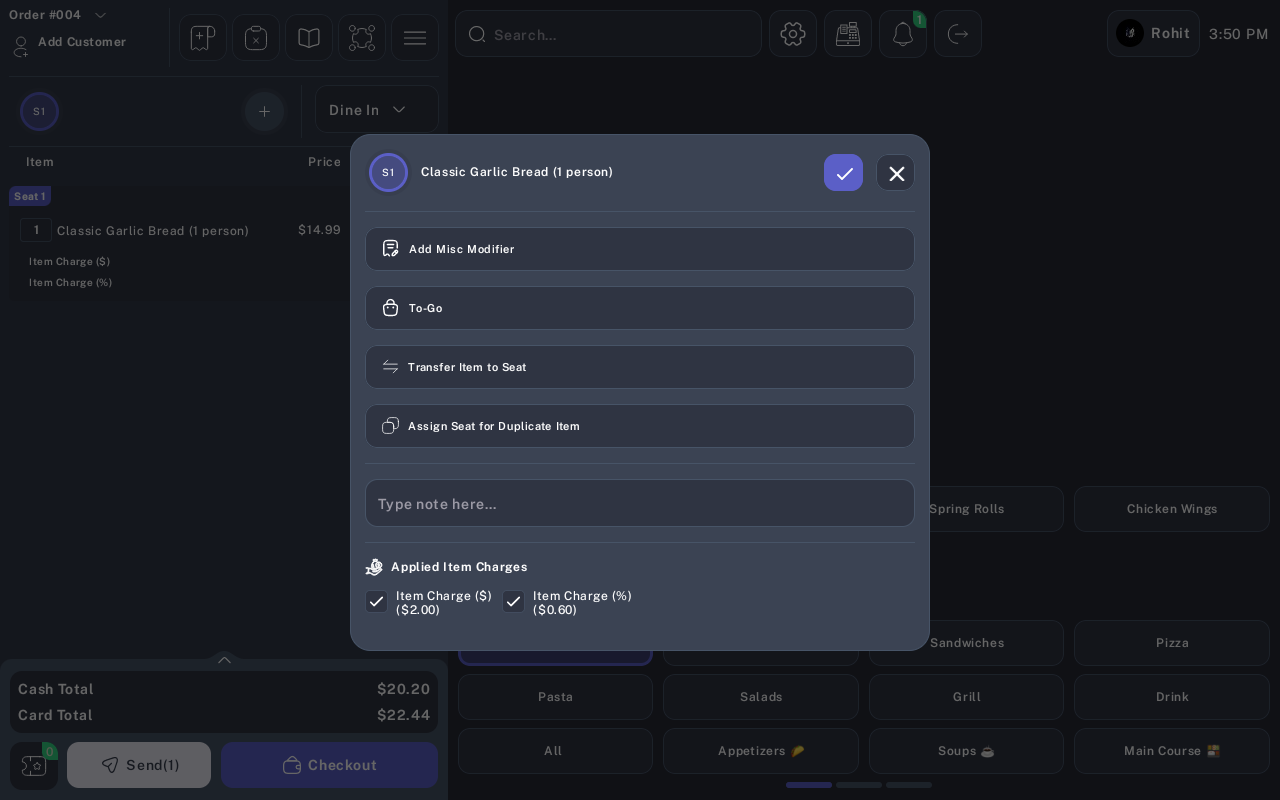Open the add ticket toolbar icon
Viewport: 1280px width, 800px height.
[203, 38]
